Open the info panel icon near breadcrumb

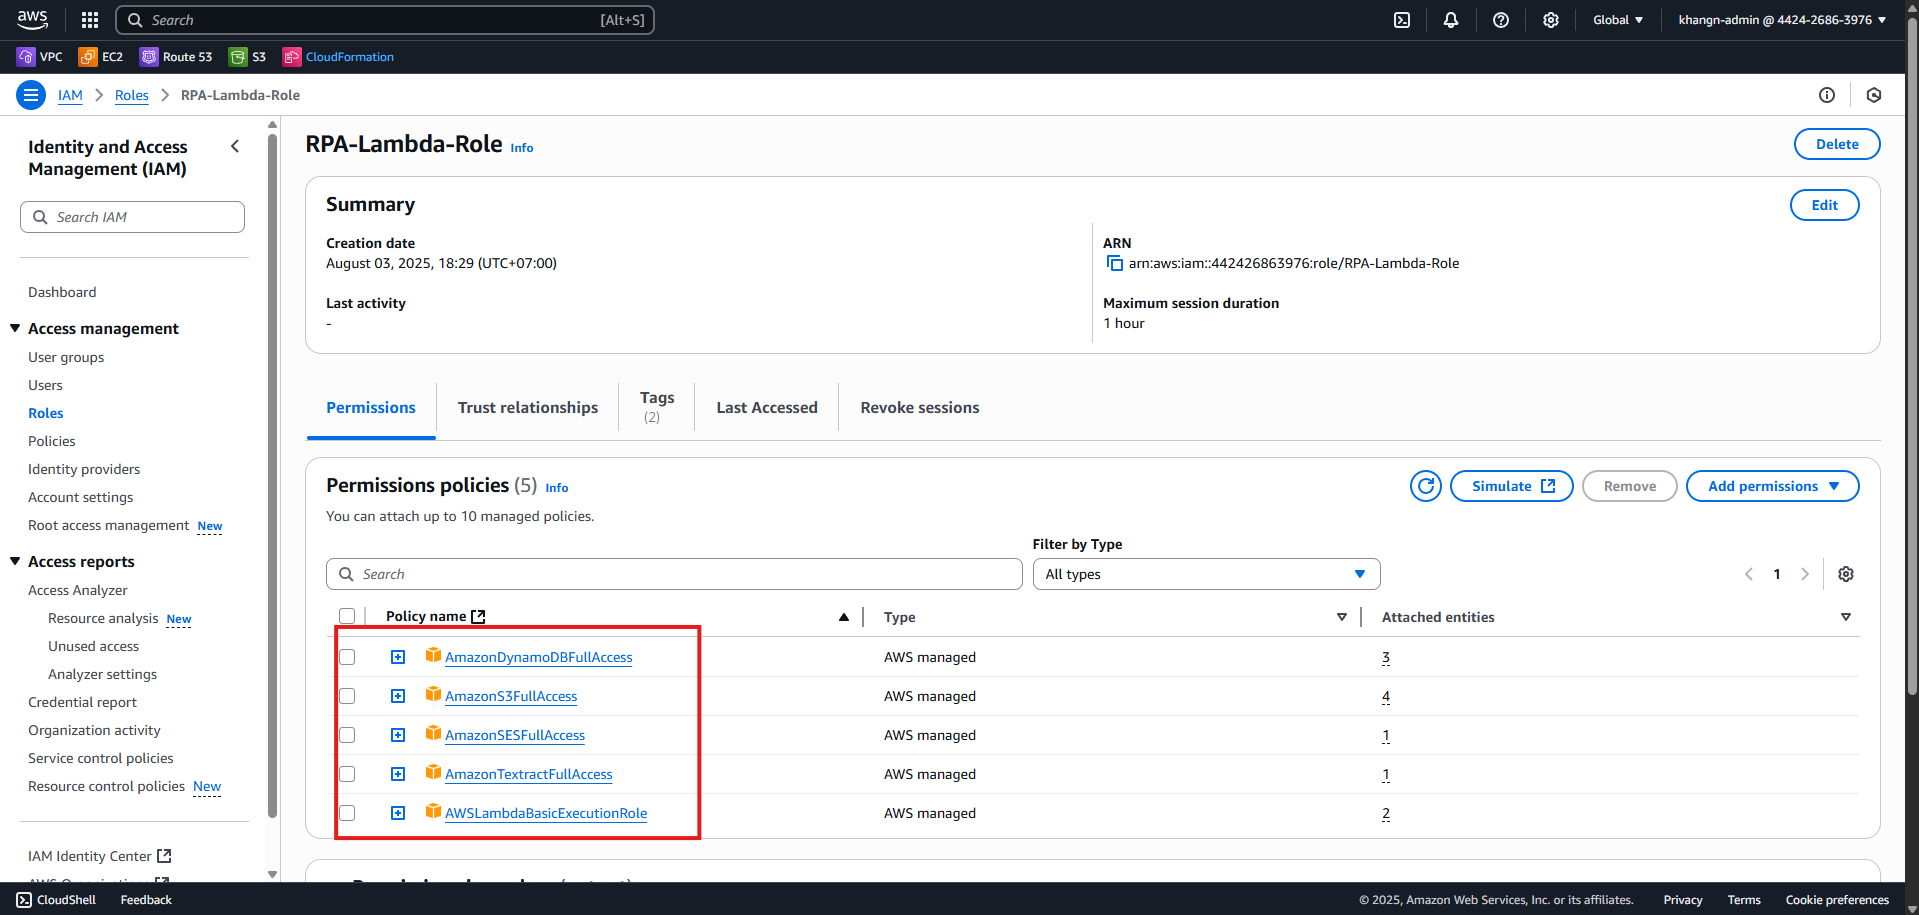tap(1827, 95)
